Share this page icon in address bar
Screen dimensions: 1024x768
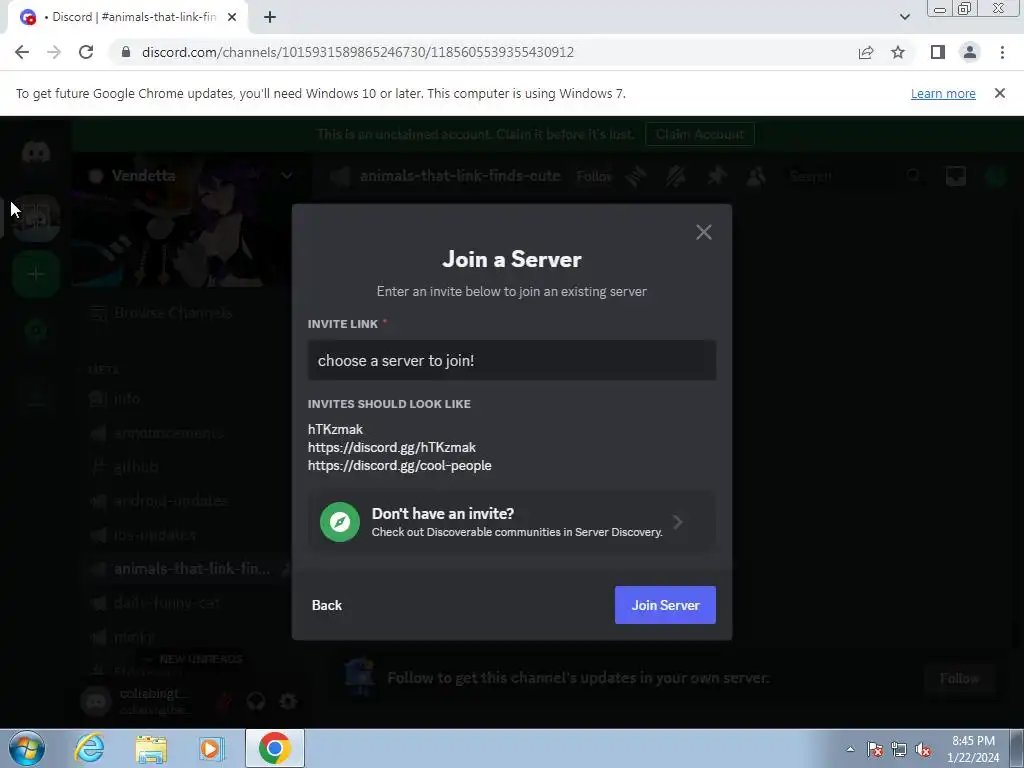[866, 52]
